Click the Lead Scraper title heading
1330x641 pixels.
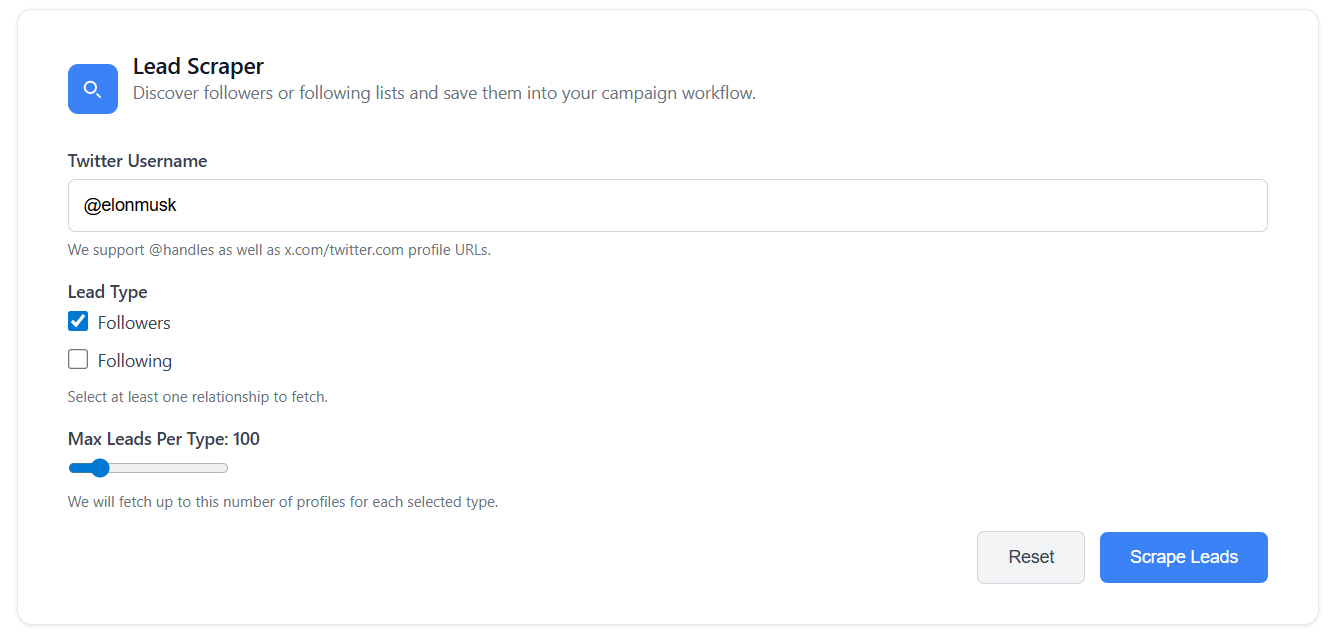[198, 66]
